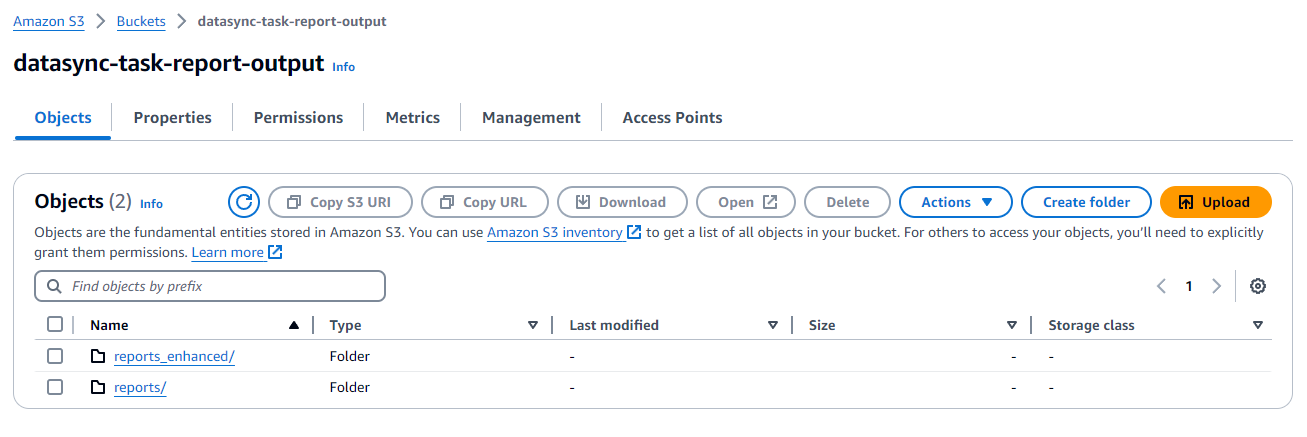
Task: Click folder icon beside reports/
Action: [x=98, y=387]
